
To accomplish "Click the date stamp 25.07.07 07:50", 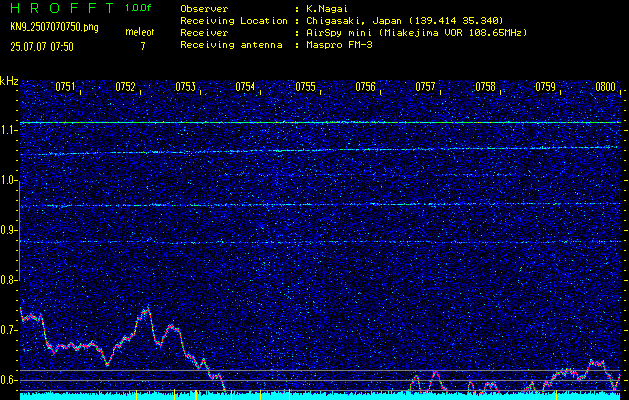I will 42,47.
